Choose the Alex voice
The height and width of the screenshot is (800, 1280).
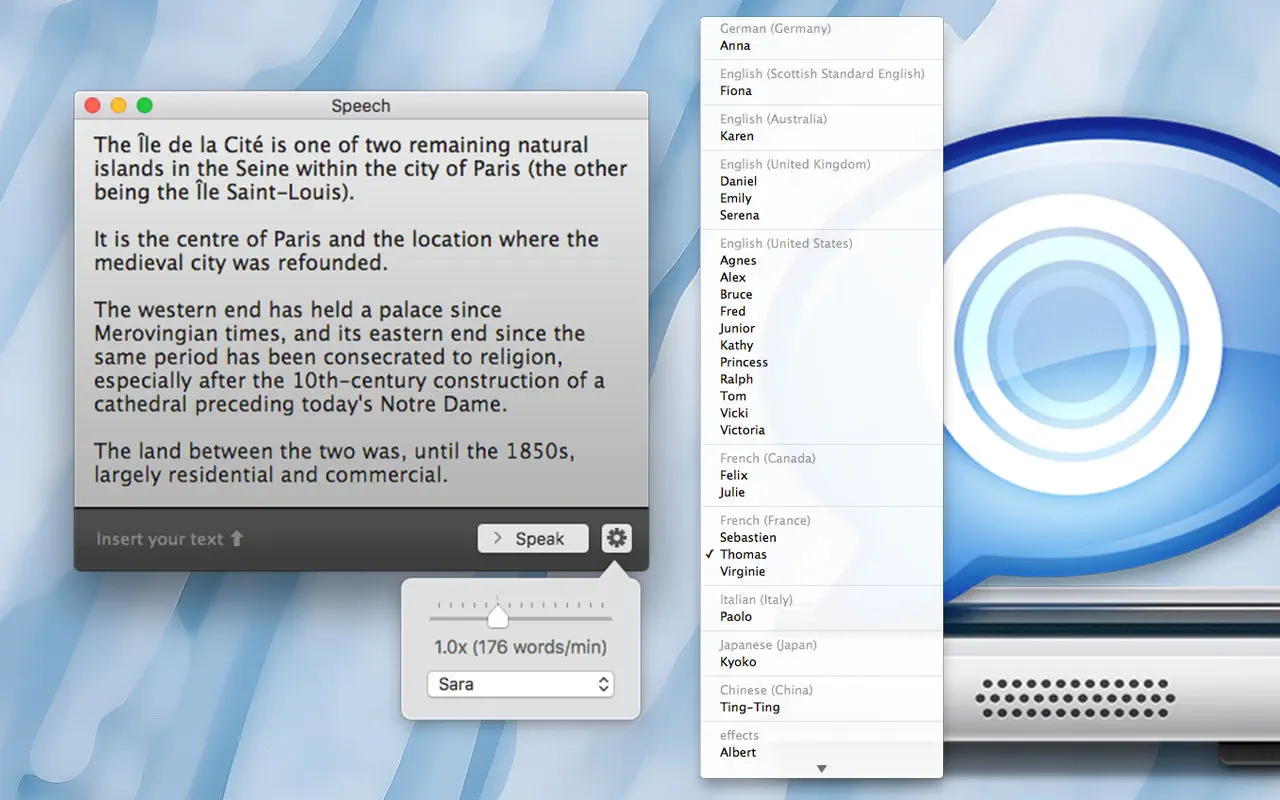tap(733, 277)
